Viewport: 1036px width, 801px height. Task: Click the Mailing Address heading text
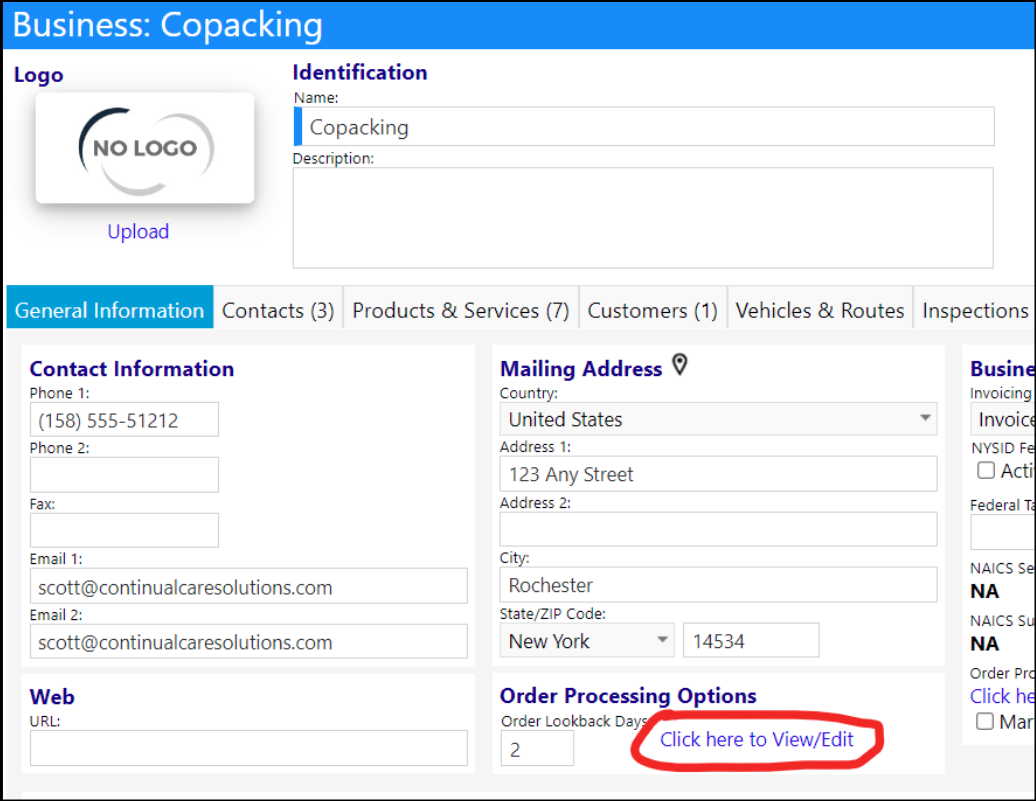581,369
